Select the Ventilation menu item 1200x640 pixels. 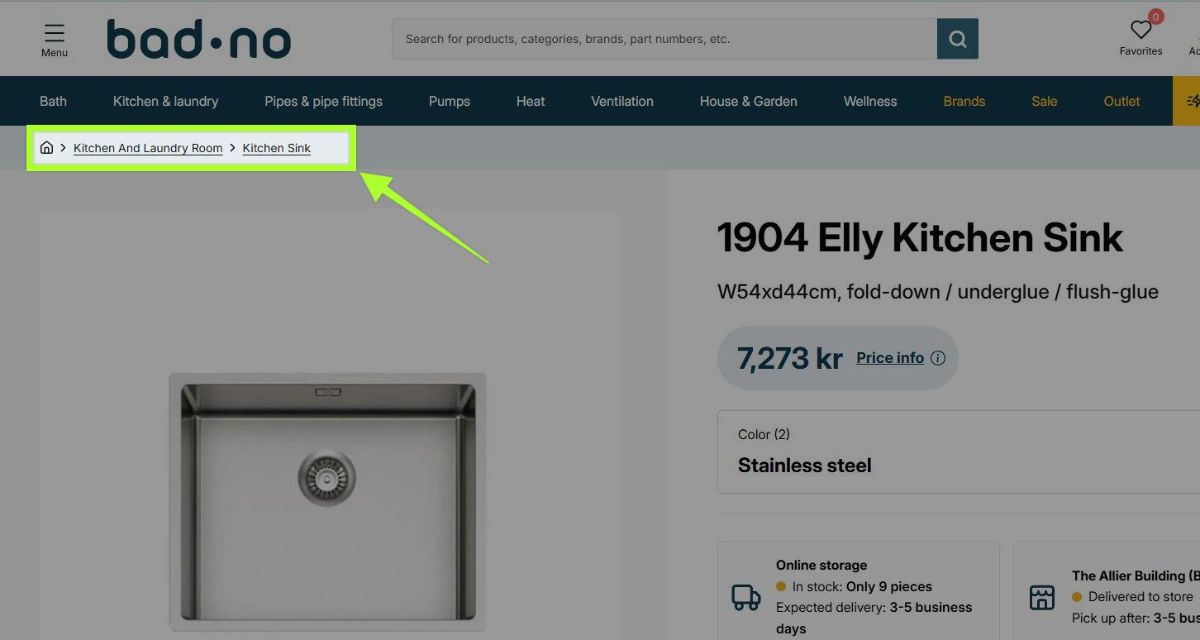coord(622,101)
